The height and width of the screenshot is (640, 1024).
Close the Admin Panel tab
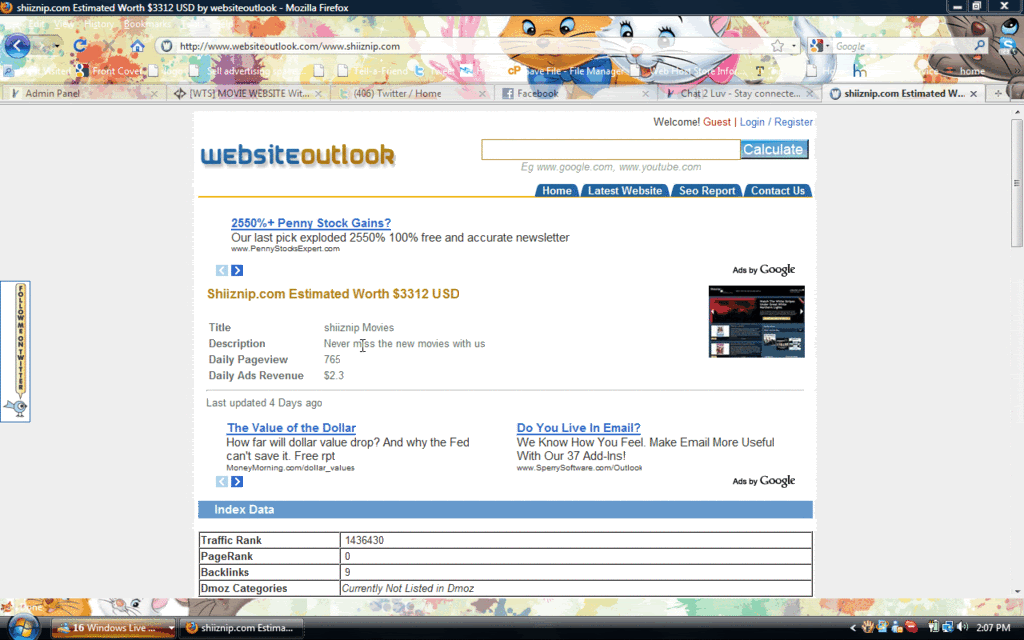[154, 94]
